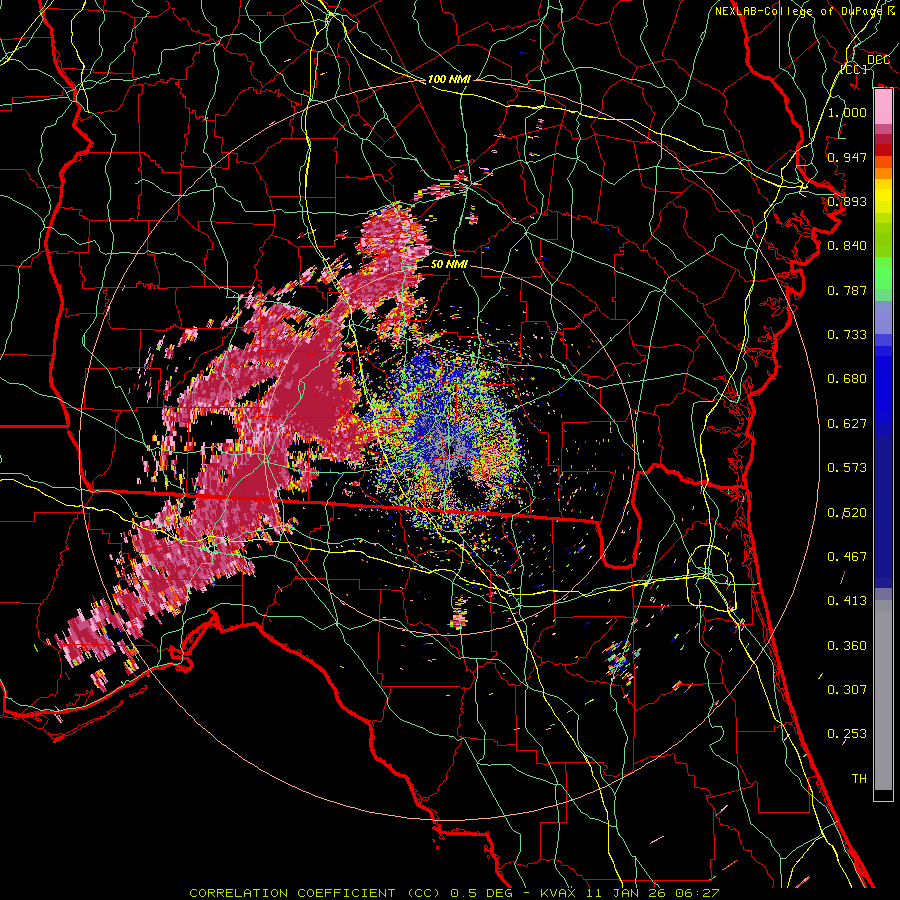The width and height of the screenshot is (900, 900).
Task: Click the black swatch at the color bar bottom
Action: click(883, 795)
